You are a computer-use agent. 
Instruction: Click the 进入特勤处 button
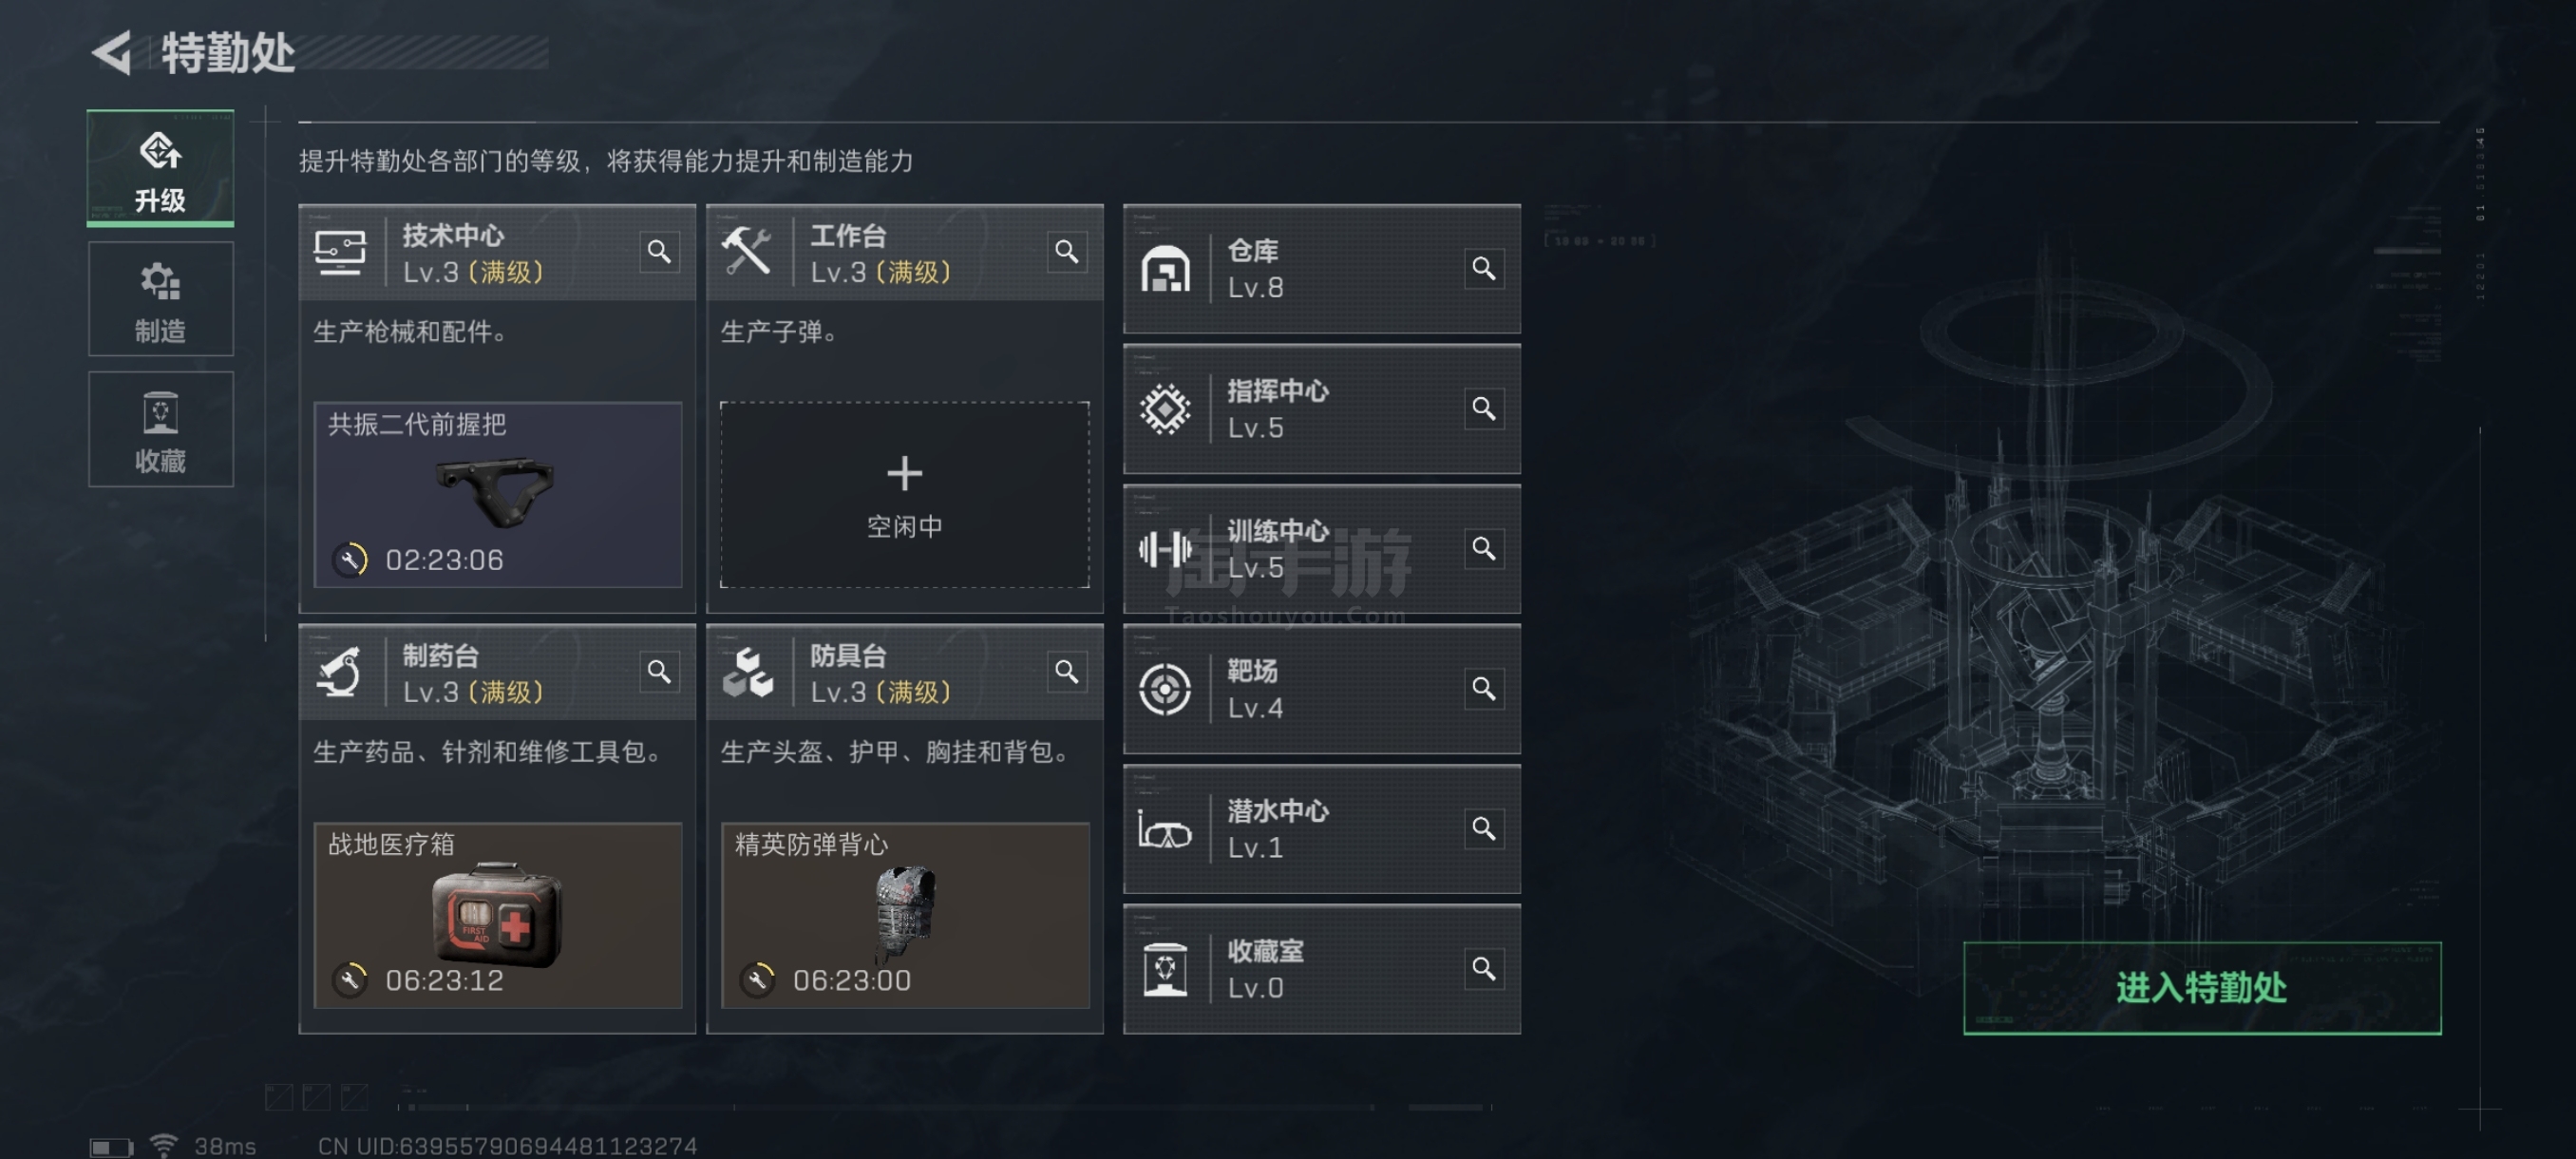(x=2202, y=987)
